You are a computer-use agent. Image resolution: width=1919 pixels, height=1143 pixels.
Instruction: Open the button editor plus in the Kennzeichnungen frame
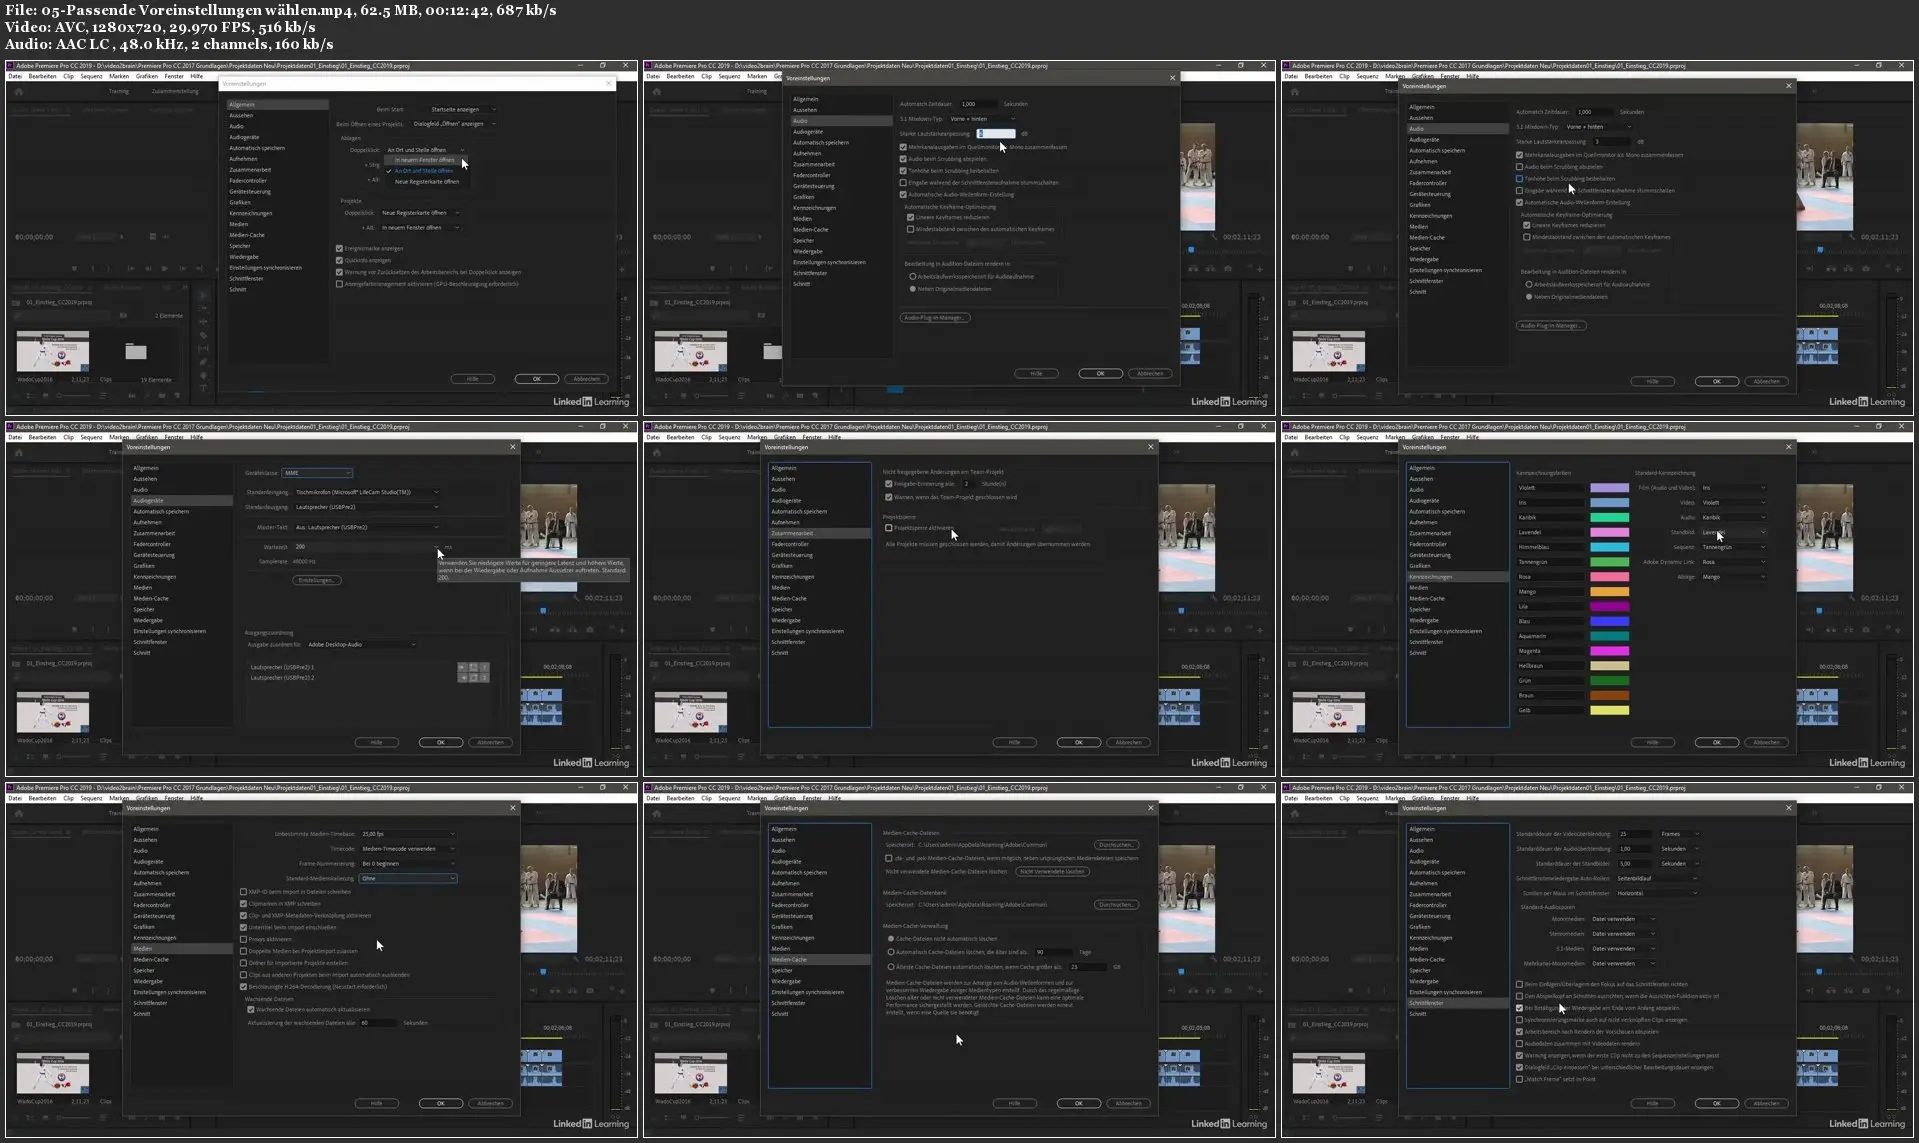[1899, 630]
